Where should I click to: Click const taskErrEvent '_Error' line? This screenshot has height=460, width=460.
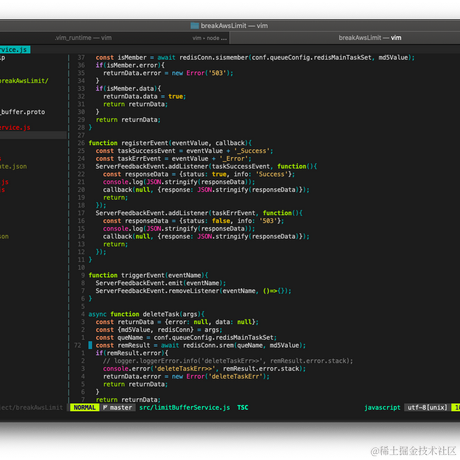173,159
